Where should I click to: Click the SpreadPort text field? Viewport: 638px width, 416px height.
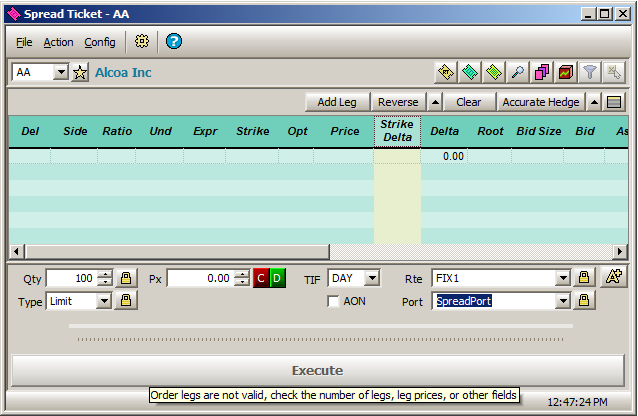494,301
